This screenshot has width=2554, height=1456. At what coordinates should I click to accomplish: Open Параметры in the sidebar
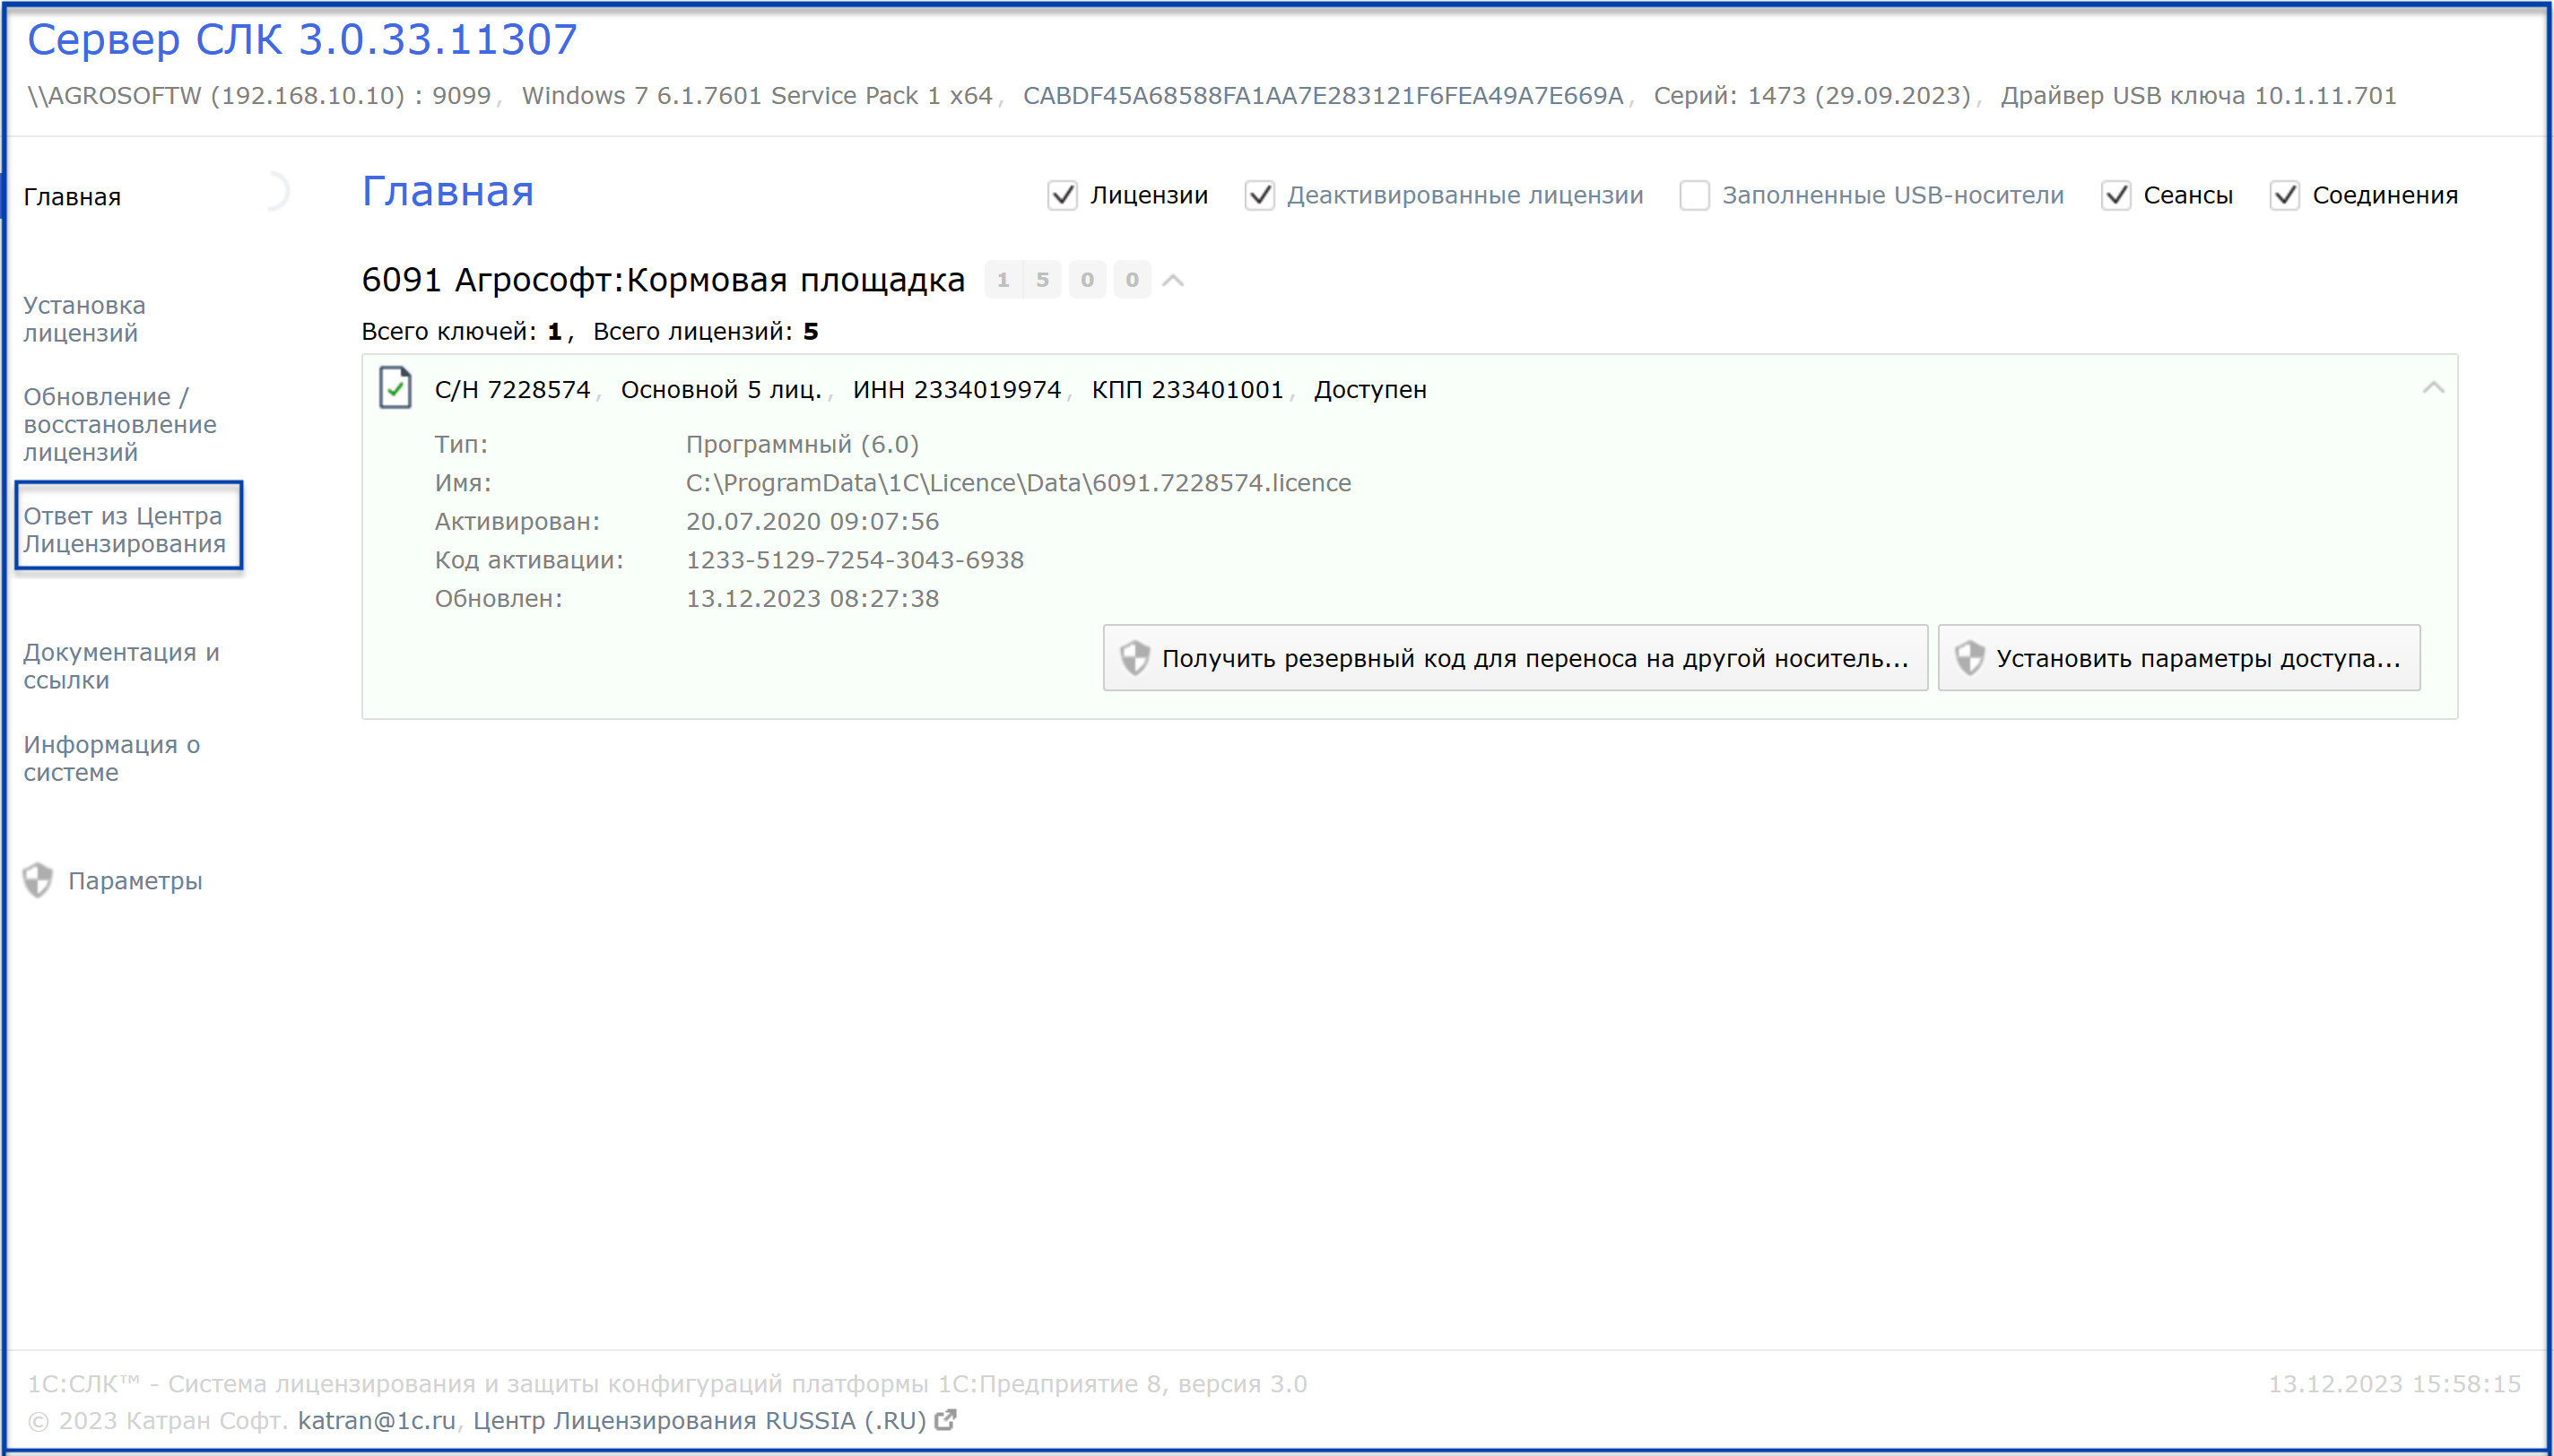(x=135, y=881)
